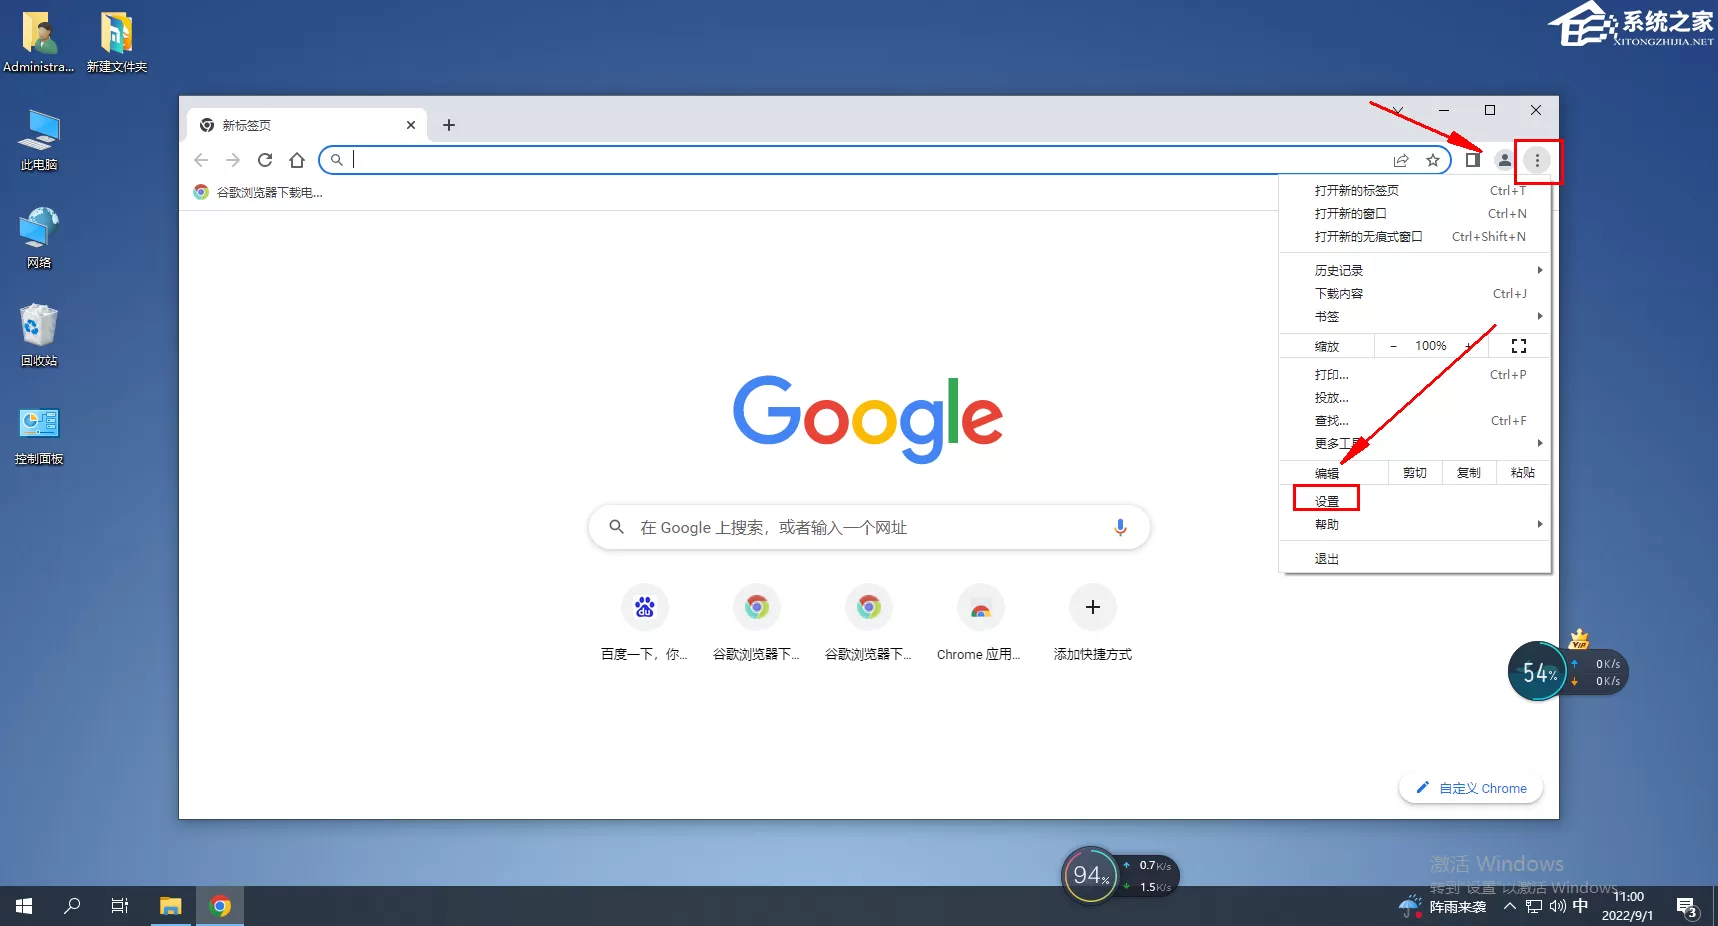Image resolution: width=1718 pixels, height=926 pixels.
Task: Click the profile avatar icon
Action: [1504, 160]
